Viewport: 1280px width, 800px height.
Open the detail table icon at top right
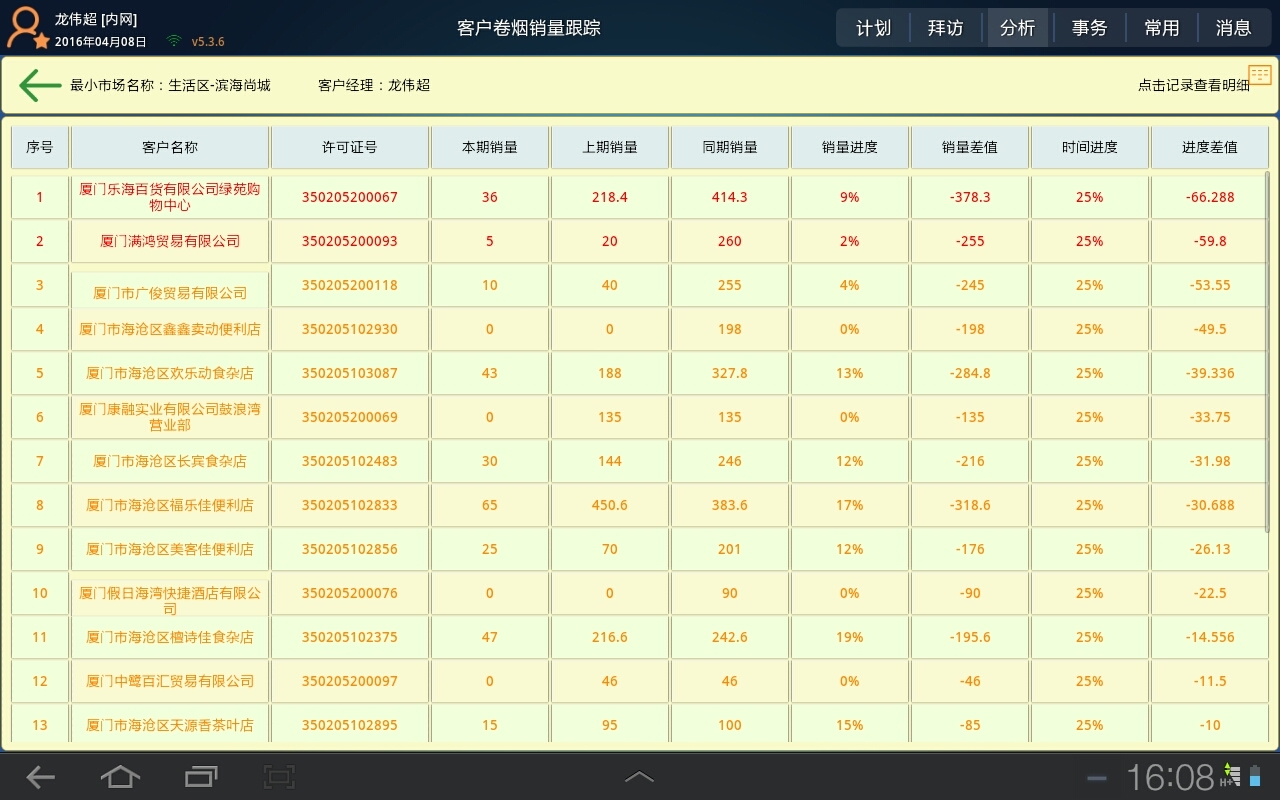click(1259, 74)
